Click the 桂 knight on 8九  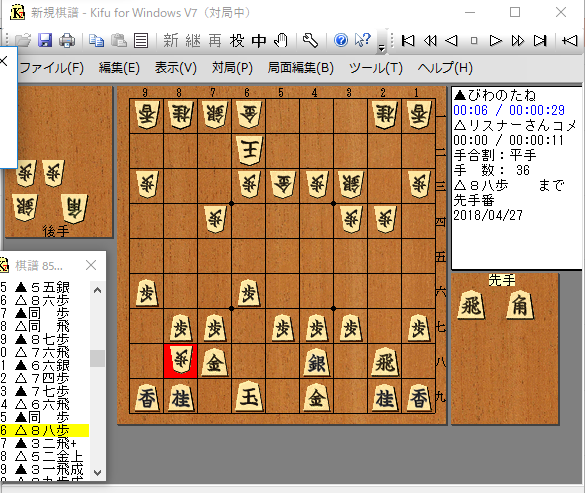(x=181, y=397)
